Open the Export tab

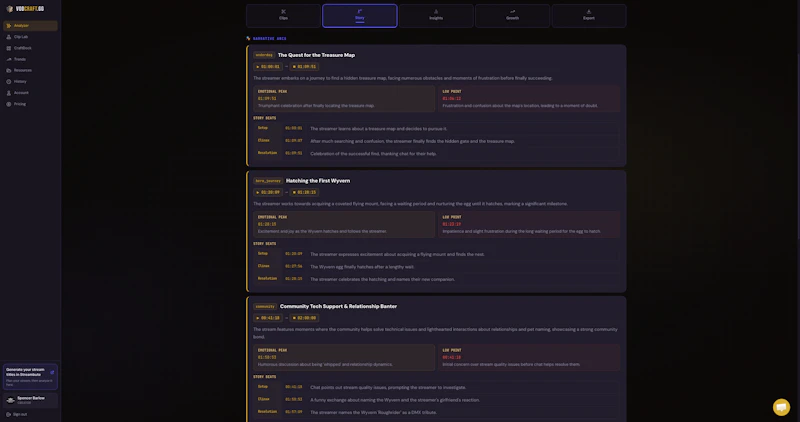(x=589, y=15)
